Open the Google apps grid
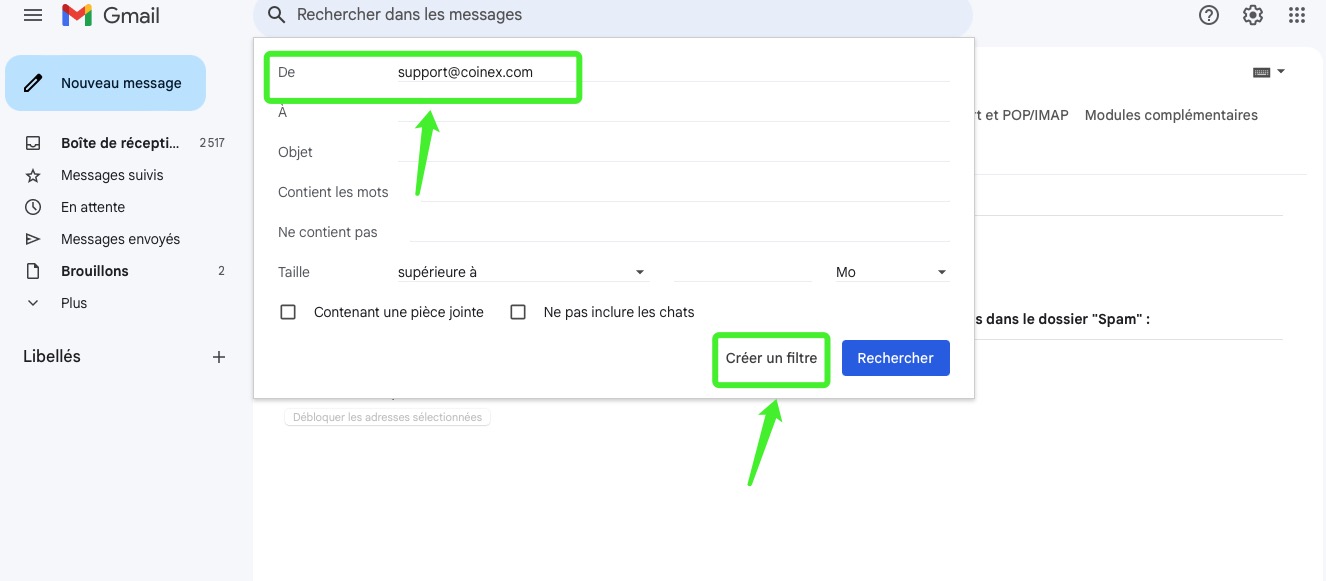1326x581 pixels. point(1296,16)
